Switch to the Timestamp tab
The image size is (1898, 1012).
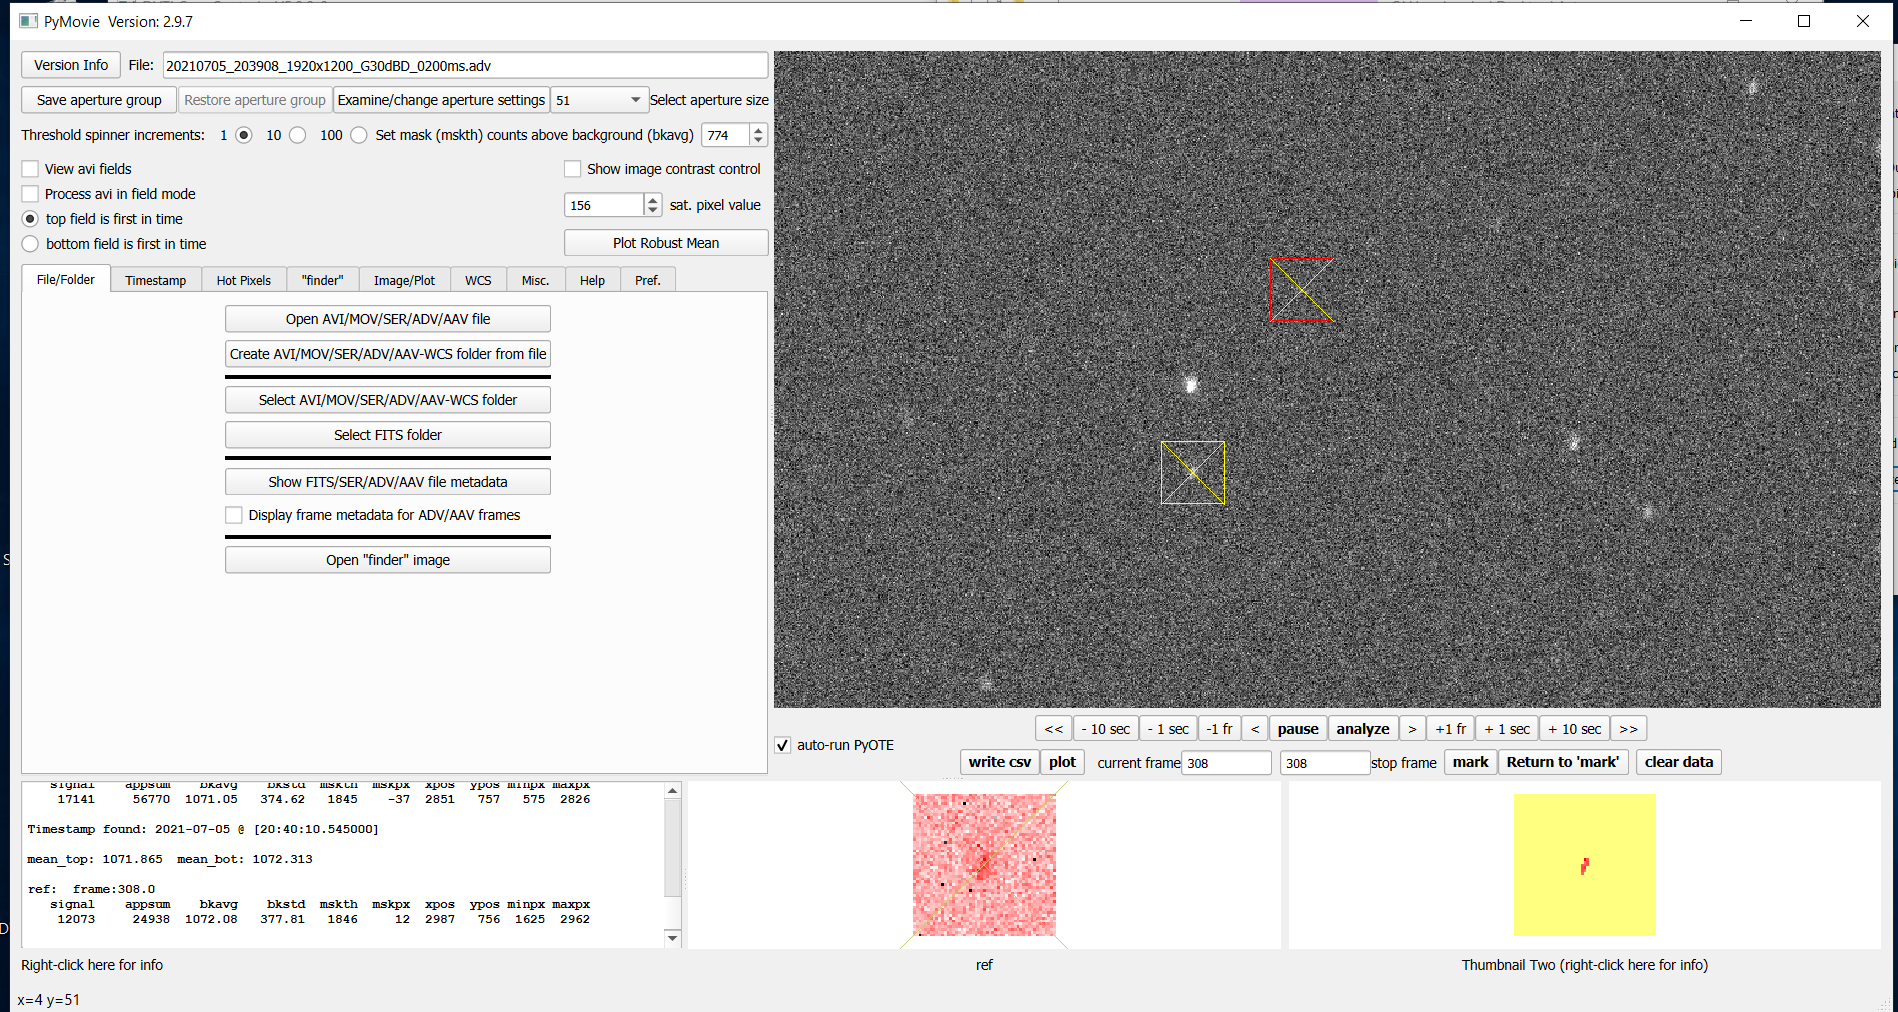pyautogui.click(x=155, y=281)
